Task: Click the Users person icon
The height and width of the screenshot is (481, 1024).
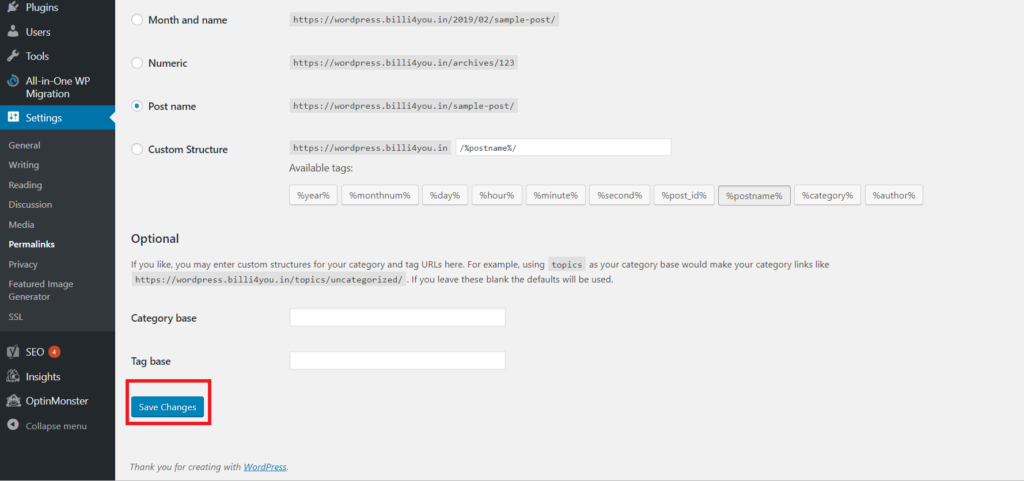Action: tap(12, 32)
